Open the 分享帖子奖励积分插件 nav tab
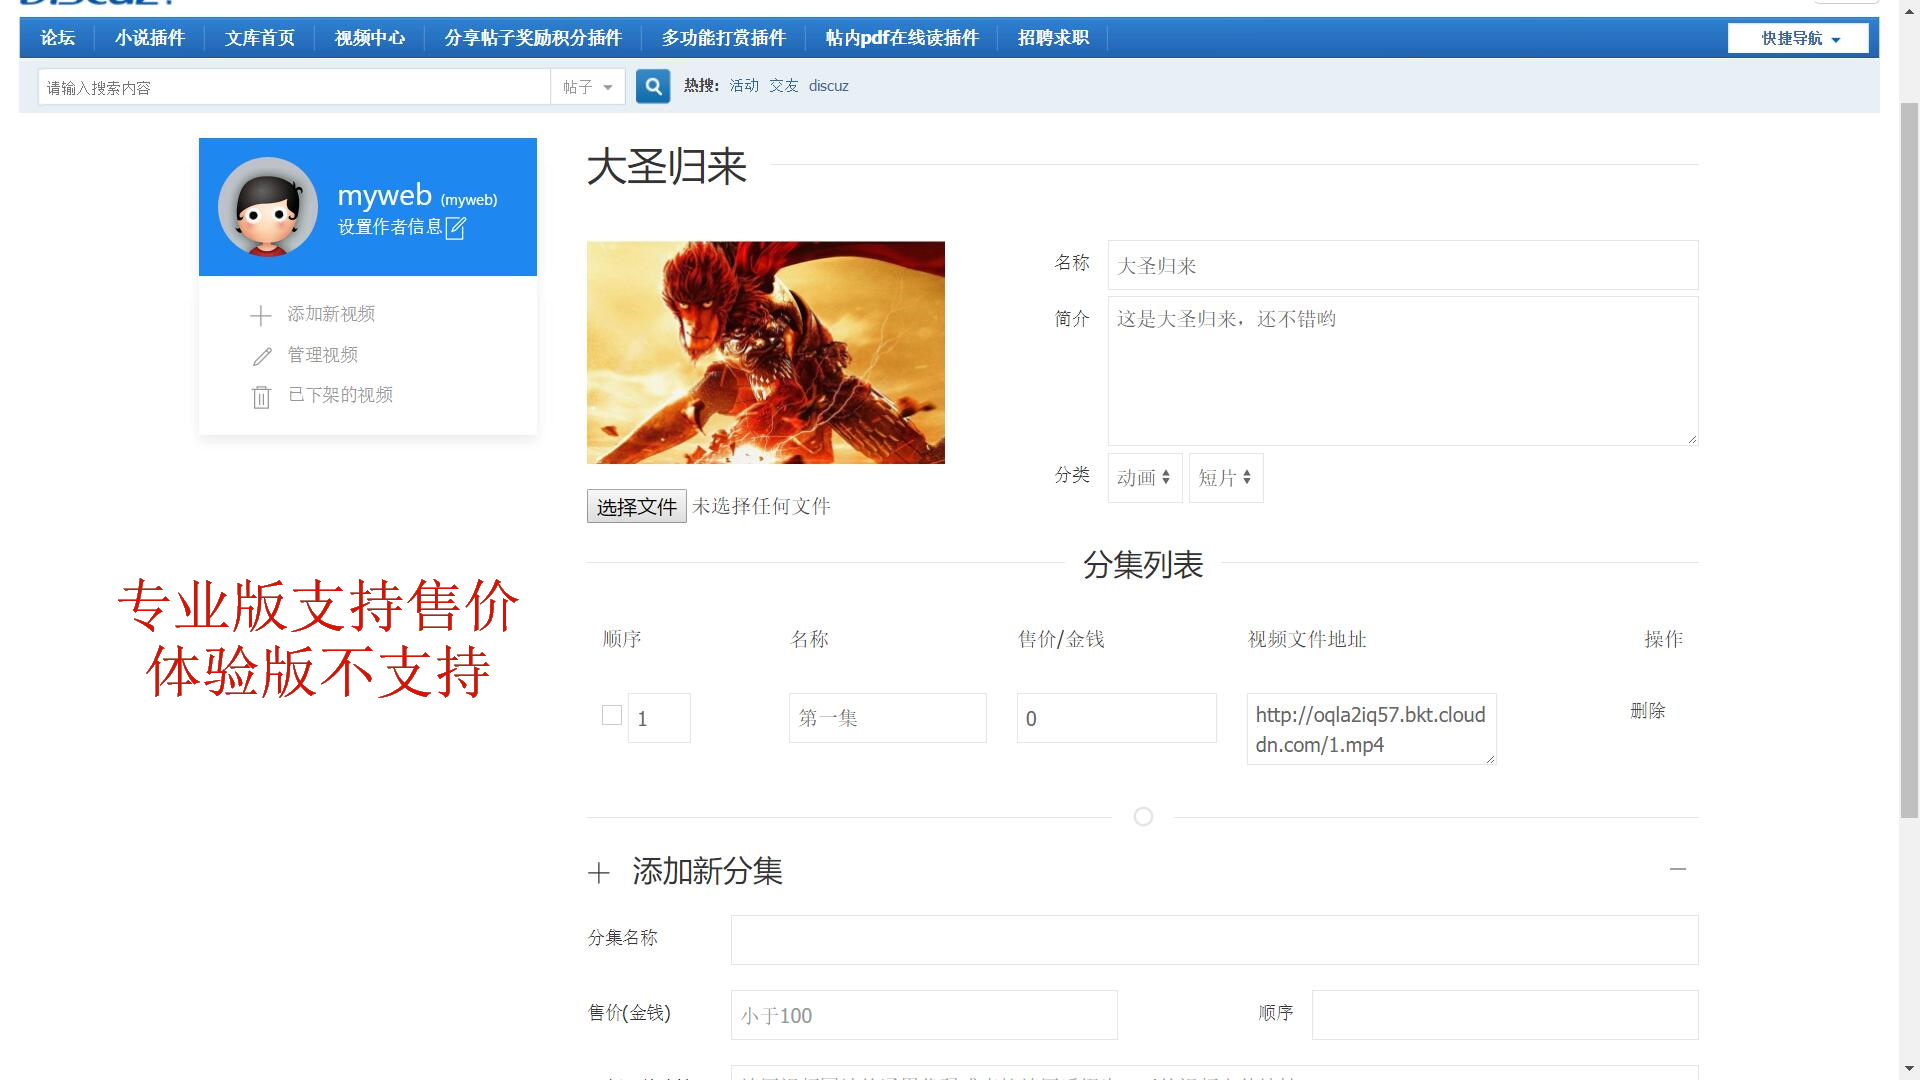Screen dimensions: 1920x1080 pyautogui.click(x=533, y=38)
